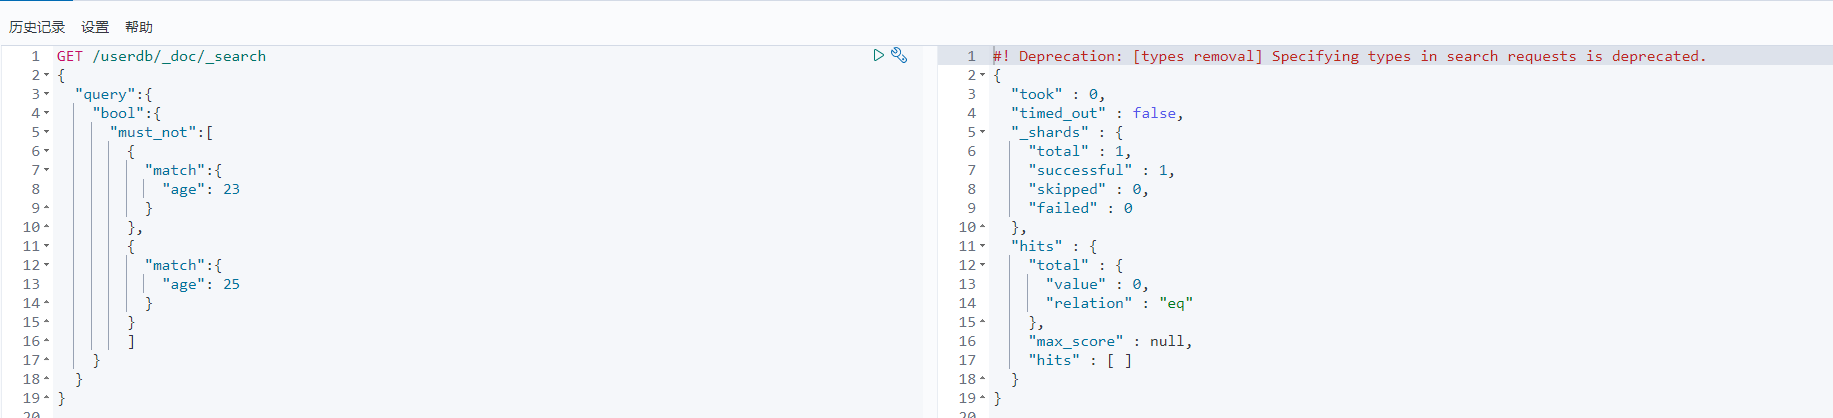Click the GET /userdb/_doc/_search request line

tap(161, 56)
